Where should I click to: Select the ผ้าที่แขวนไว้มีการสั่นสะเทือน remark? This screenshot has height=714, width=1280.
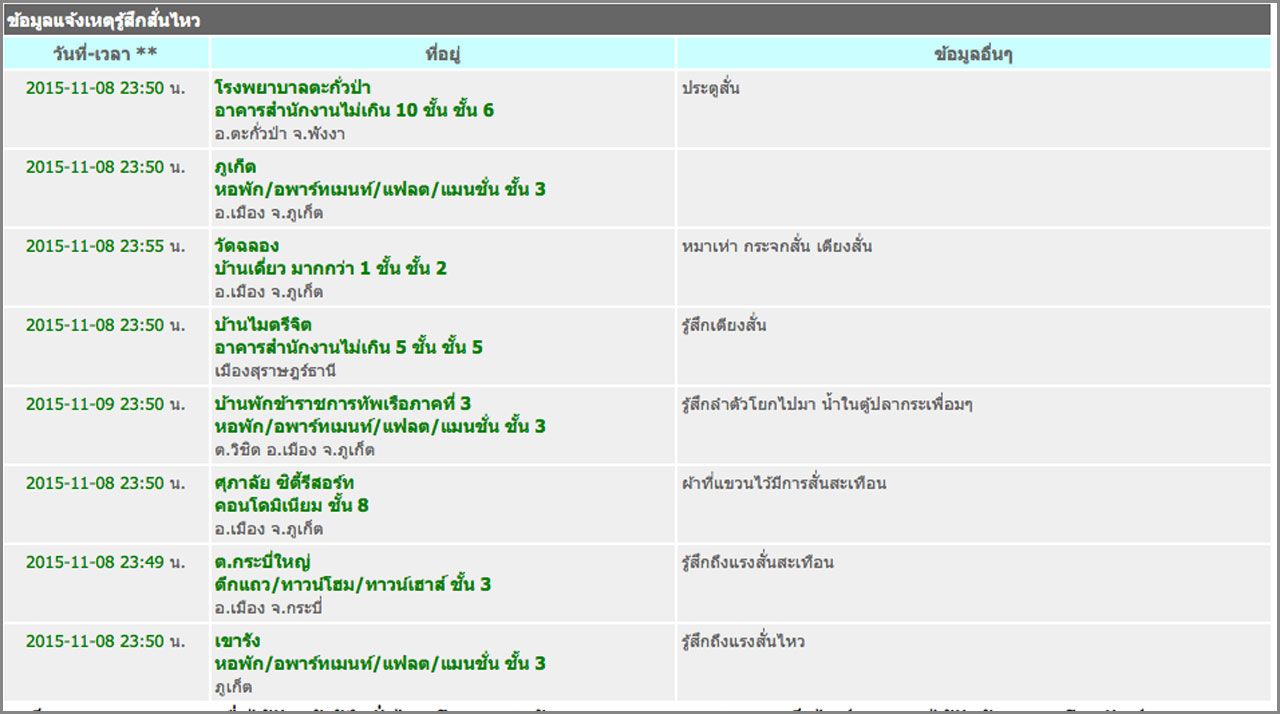click(784, 483)
